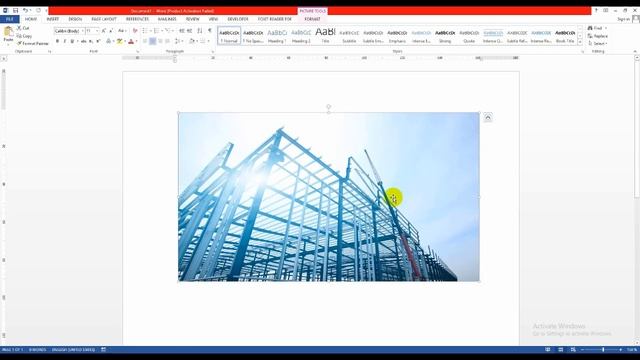Open Word Help question mark
640x360 pixels.
pyautogui.click(x=596, y=11)
